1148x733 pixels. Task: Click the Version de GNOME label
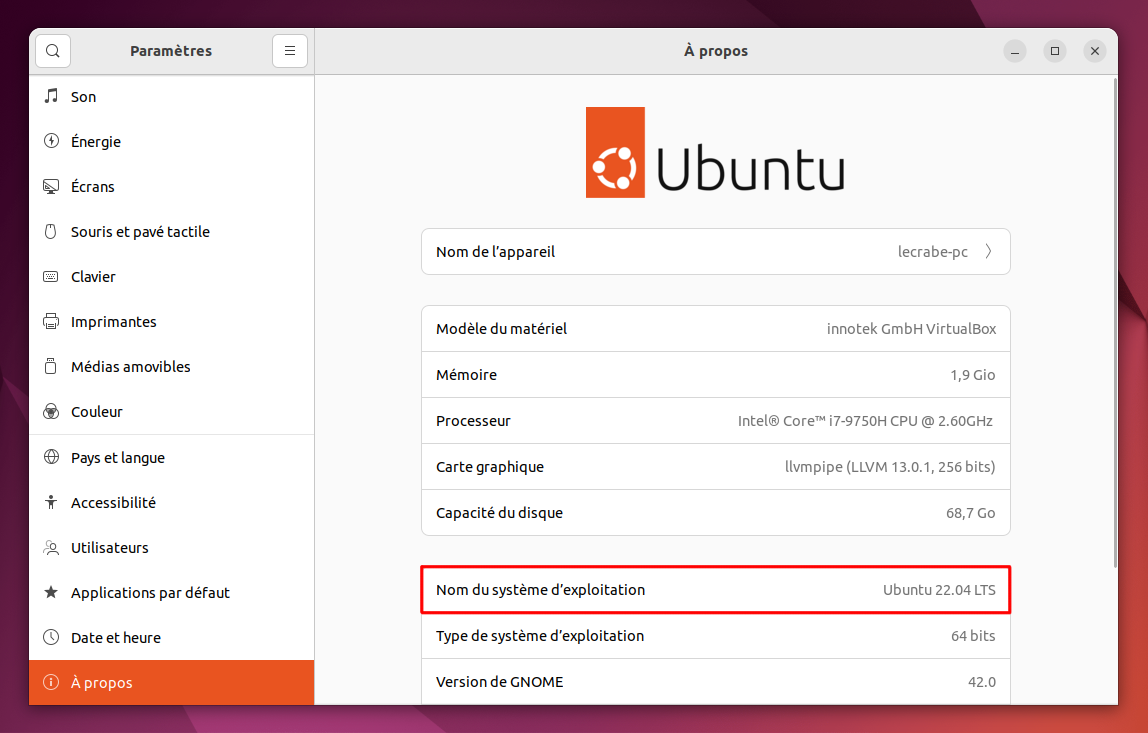499,682
